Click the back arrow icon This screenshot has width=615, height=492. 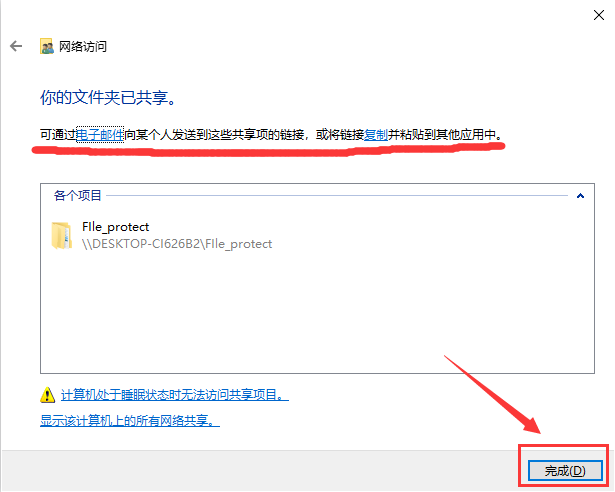click(16, 46)
